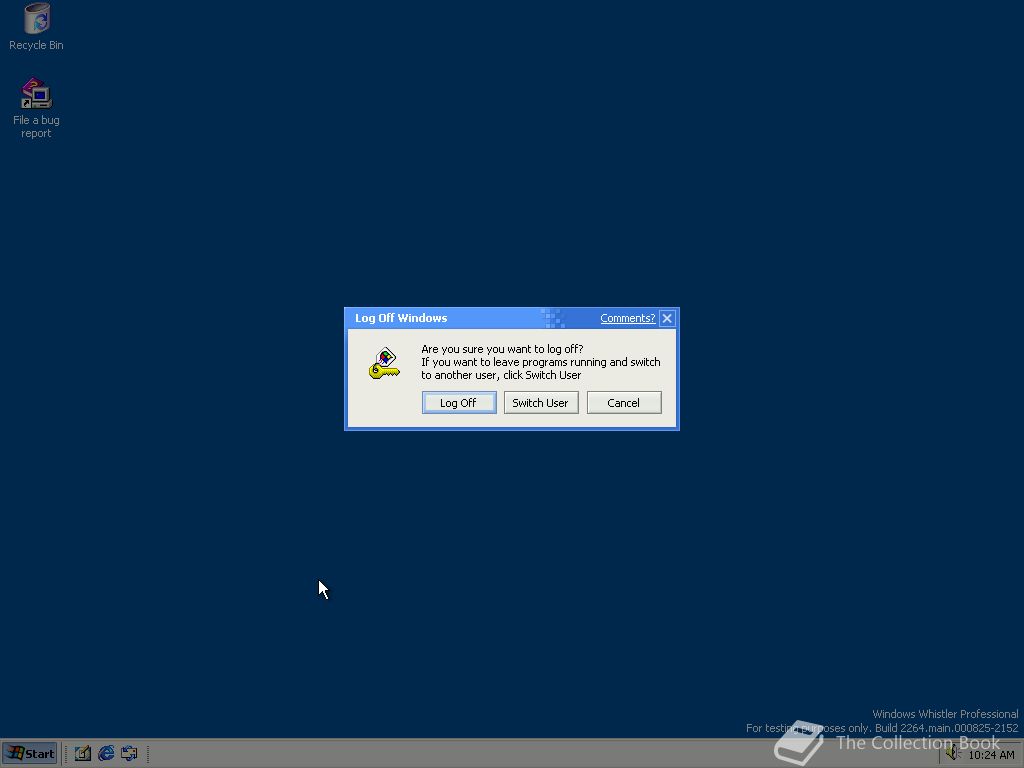Open the Recycle Bin desktop icon
1024x768 pixels.
point(37,27)
